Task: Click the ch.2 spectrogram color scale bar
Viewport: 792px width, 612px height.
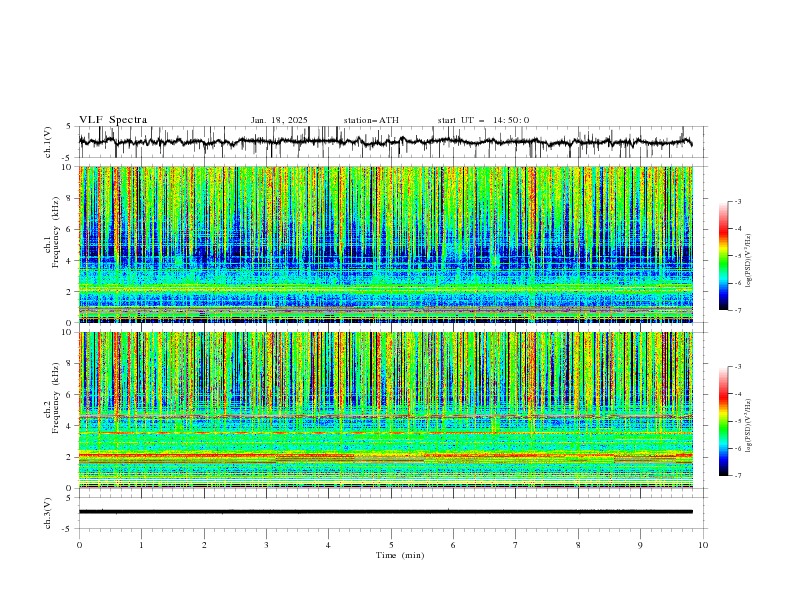Action: (x=724, y=421)
